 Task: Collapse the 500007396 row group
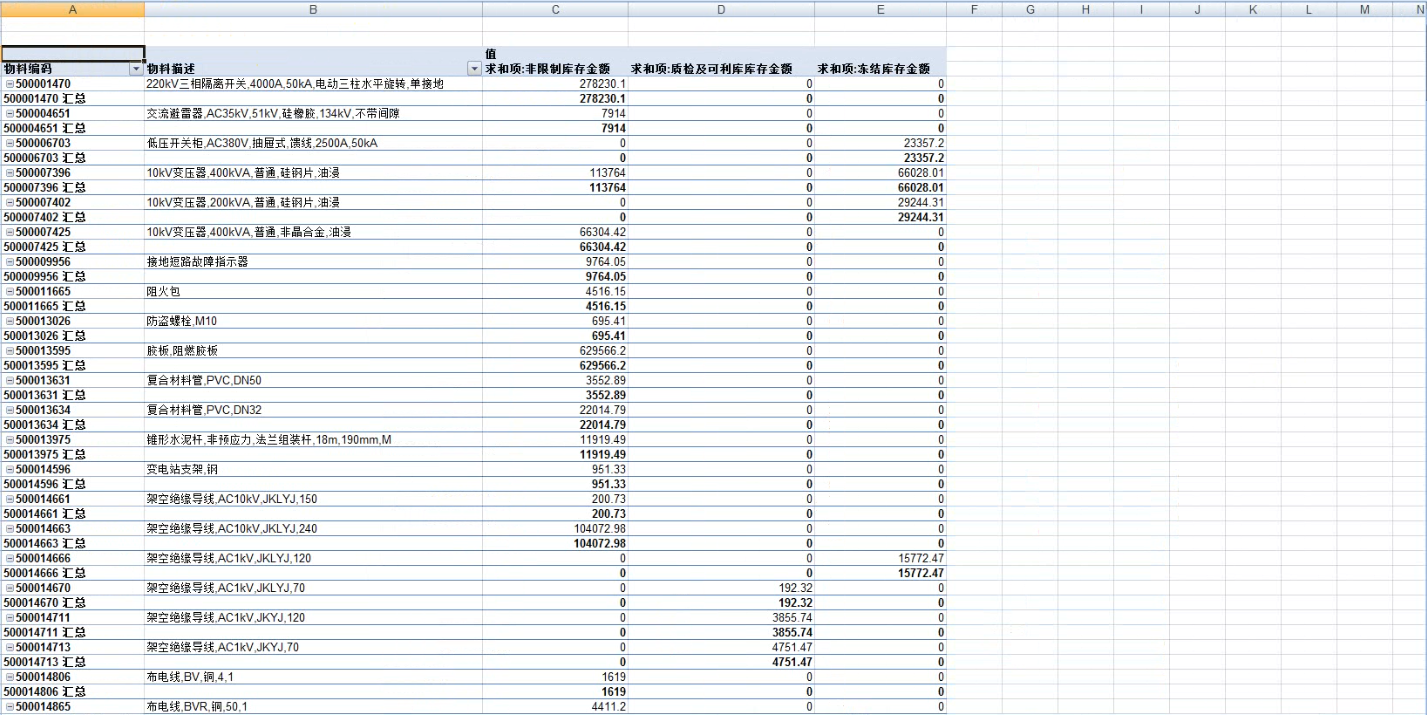[10, 173]
